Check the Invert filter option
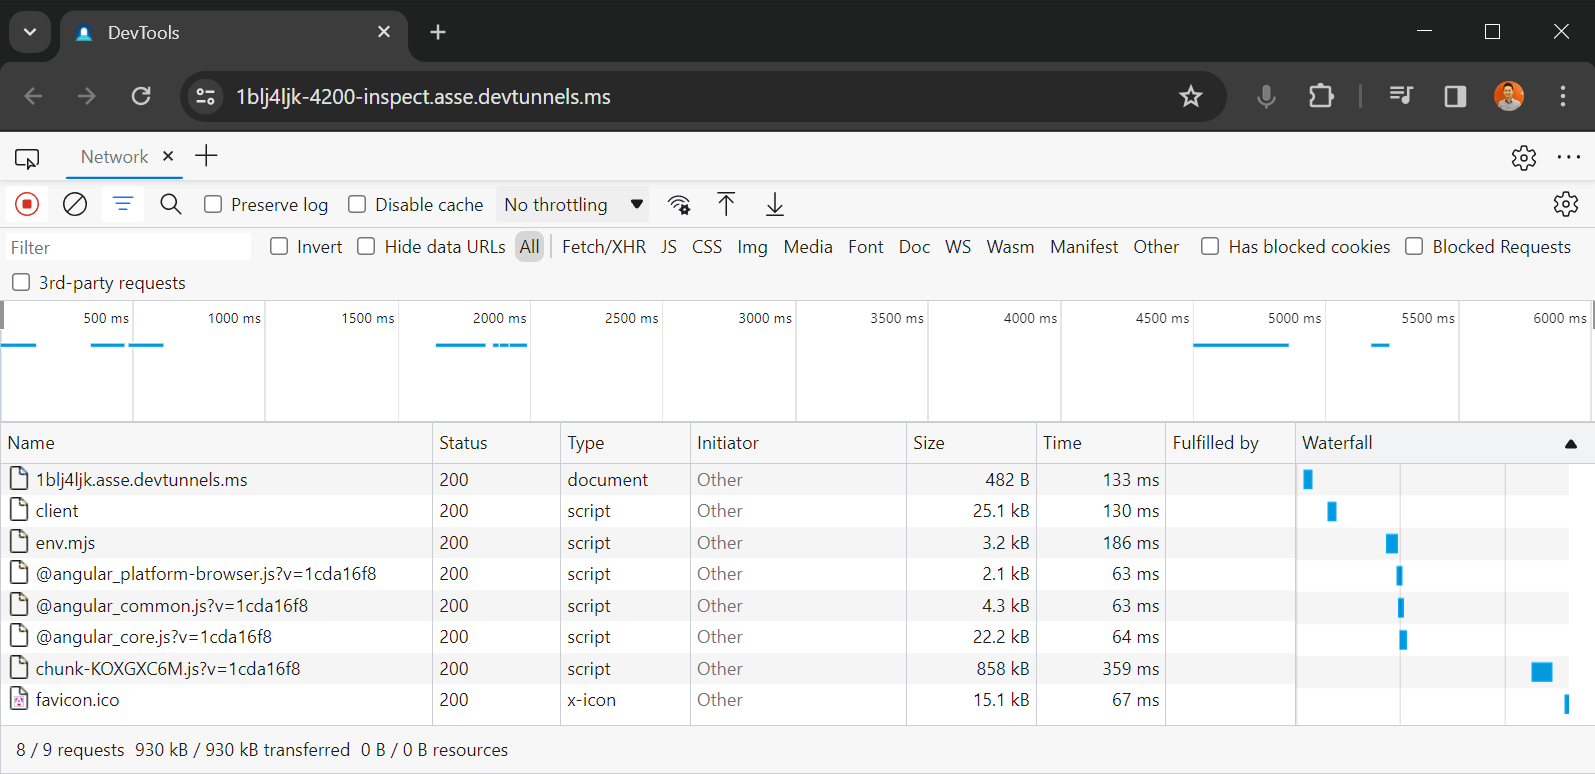The width and height of the screenshot is (1595, 774). pos(279,246)
